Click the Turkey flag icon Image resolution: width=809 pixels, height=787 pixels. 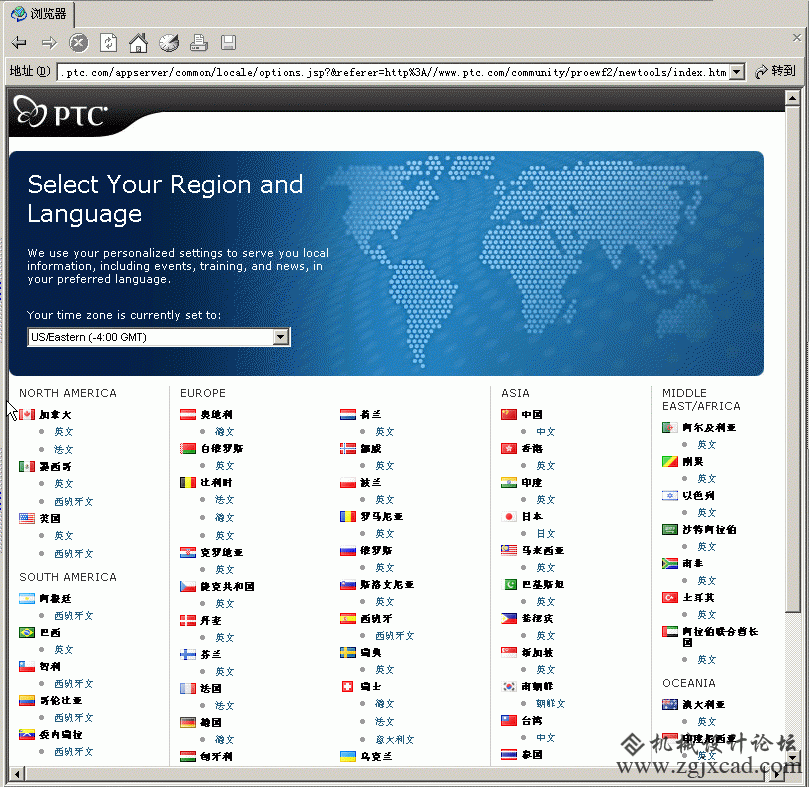[670, 598]
